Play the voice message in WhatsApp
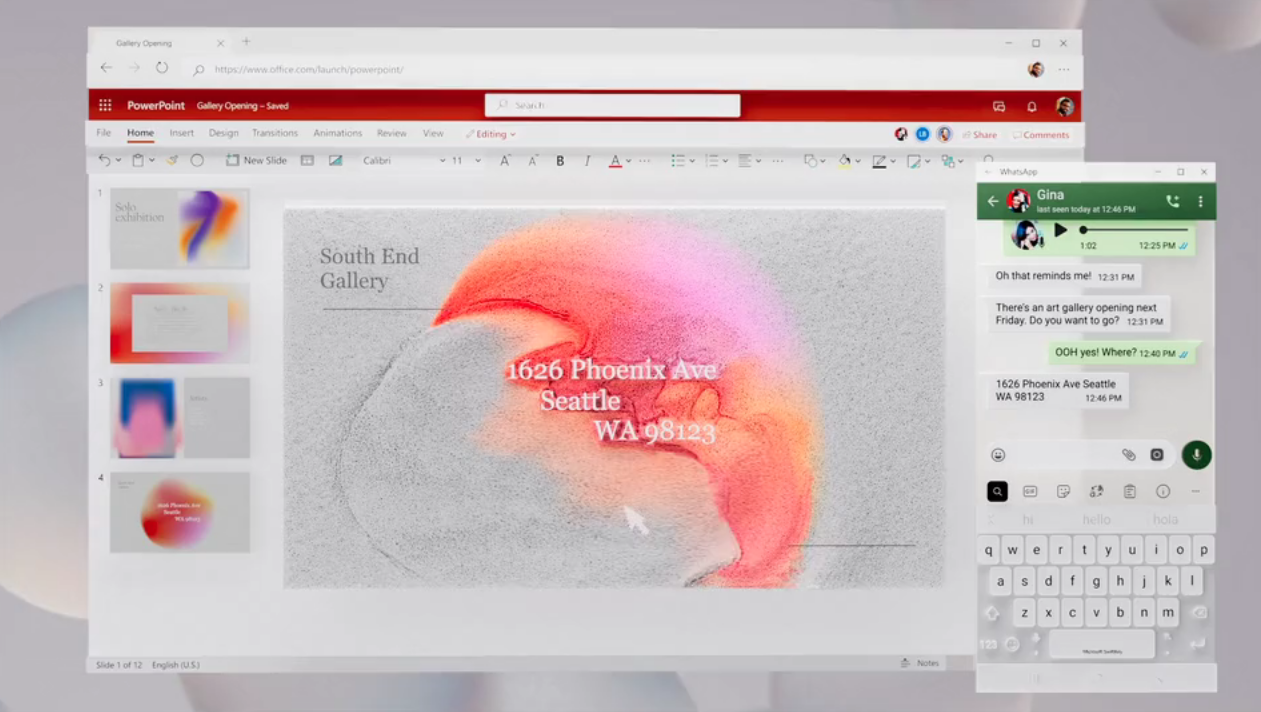Image resolution: width=1261 pixels, height=712 pixels. 1061,230
